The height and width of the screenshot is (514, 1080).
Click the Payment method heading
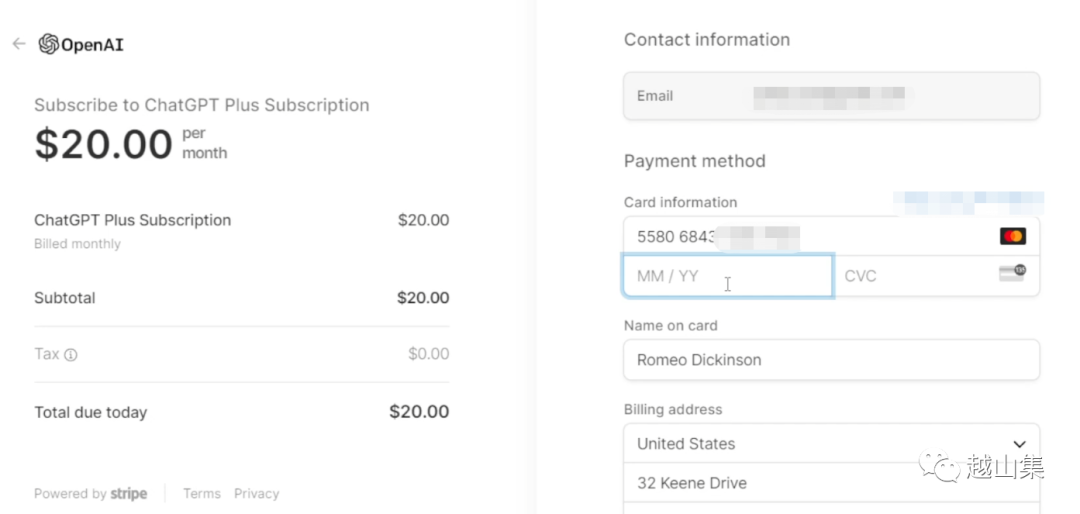[x=694, y=161]
